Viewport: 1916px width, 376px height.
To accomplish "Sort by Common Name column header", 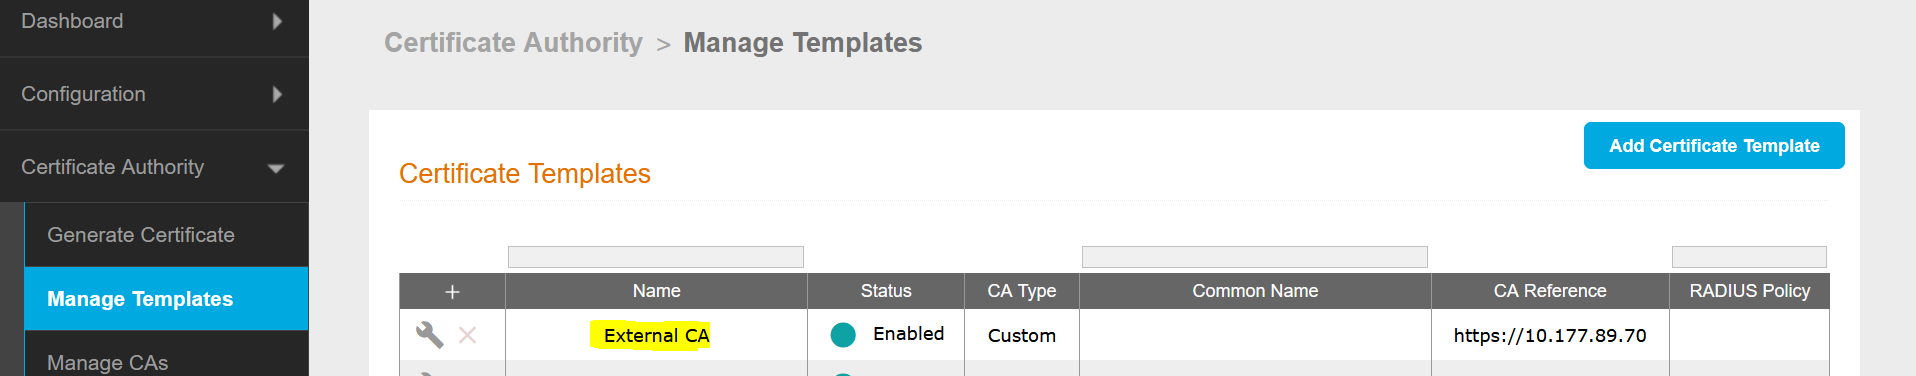I will tap(1255, 291).
